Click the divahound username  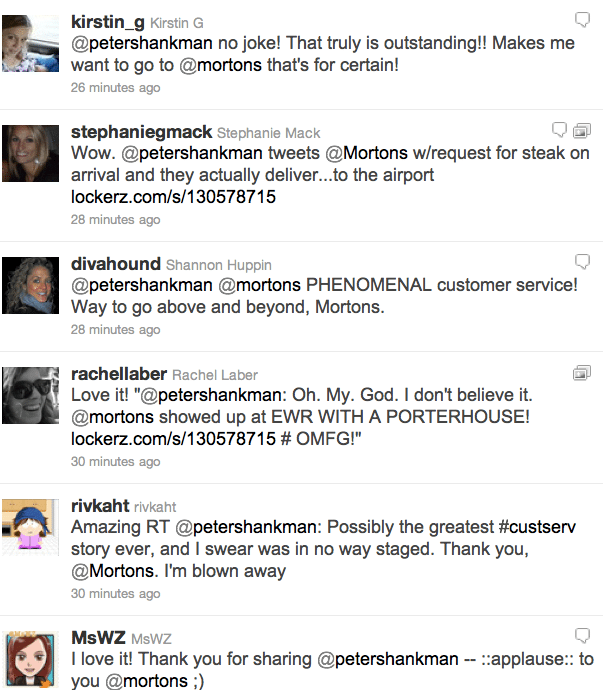click(x=115, y=264)
